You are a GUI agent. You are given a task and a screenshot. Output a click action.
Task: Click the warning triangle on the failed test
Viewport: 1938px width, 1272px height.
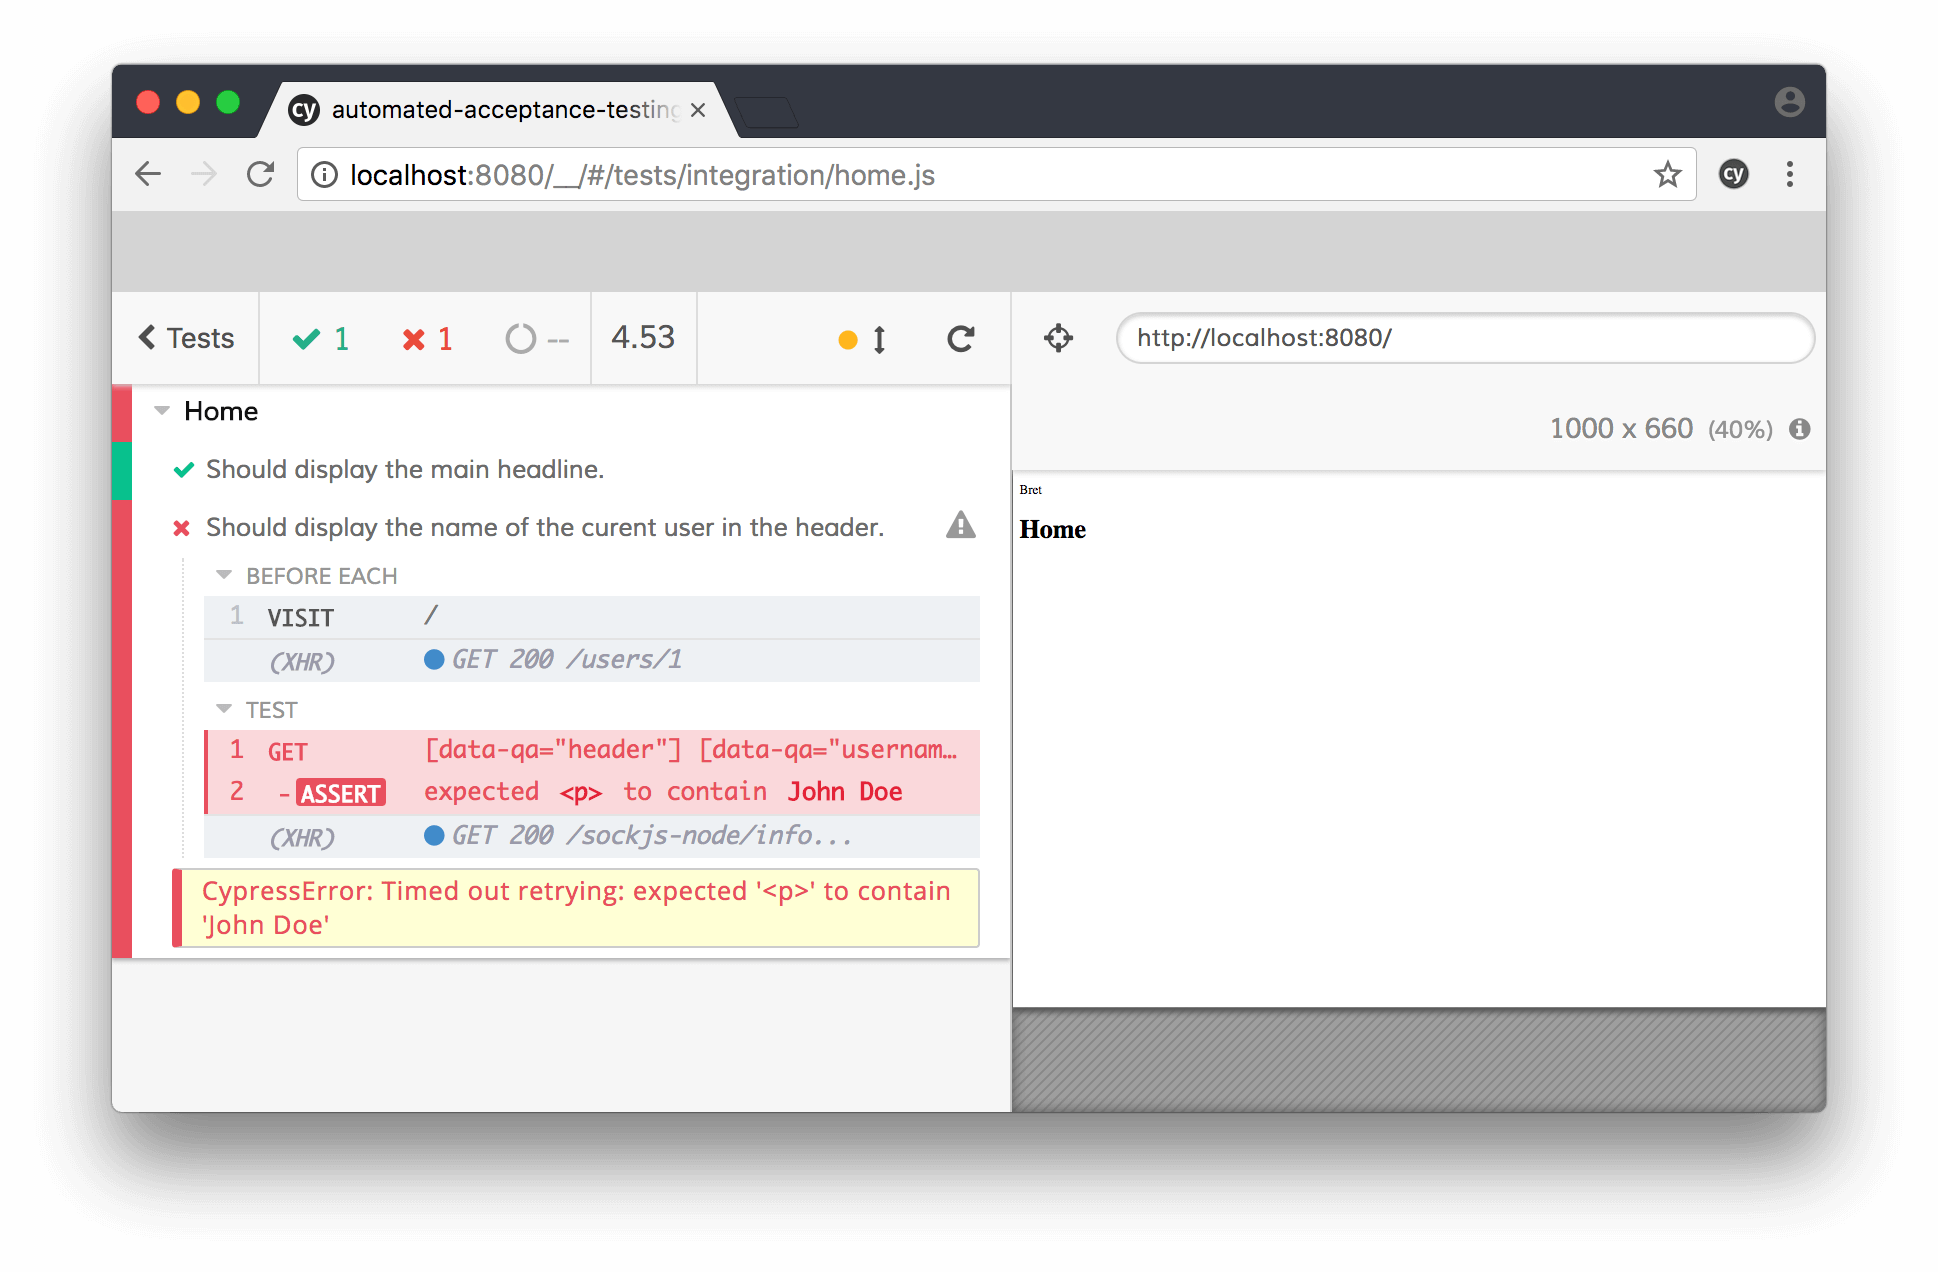pyautogui.click(x=960, y=525)
